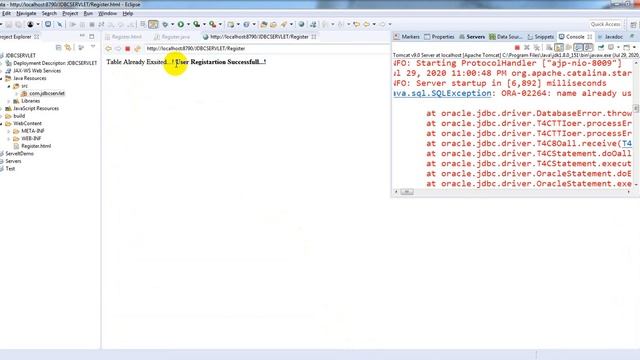Select Deployment Descriptor: JDBCSERVLET item
The image size is (640, 360).
(55, 63)
